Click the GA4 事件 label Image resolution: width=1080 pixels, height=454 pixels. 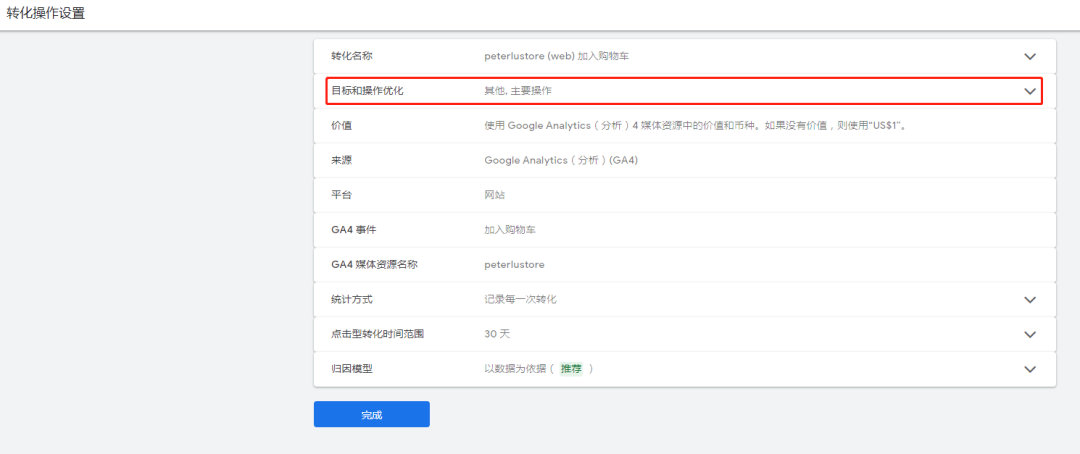click(x=353, y=230)
